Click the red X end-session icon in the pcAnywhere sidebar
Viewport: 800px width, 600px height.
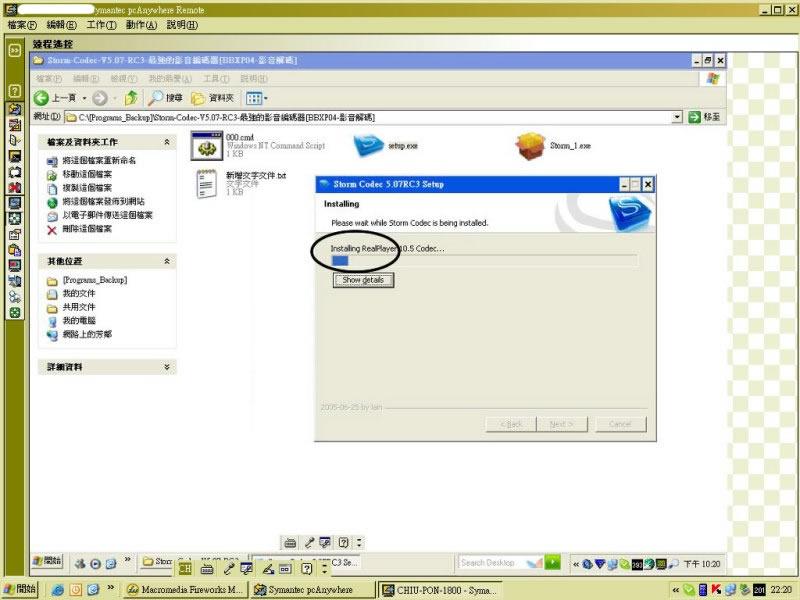[15, 188]
